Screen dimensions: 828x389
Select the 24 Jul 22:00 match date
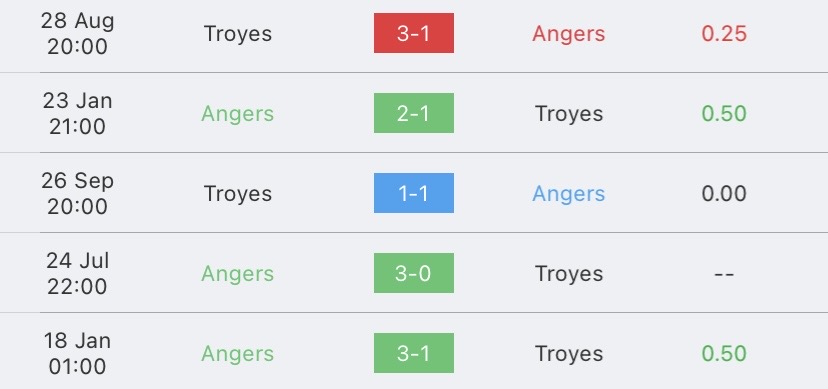pos(77,273)
